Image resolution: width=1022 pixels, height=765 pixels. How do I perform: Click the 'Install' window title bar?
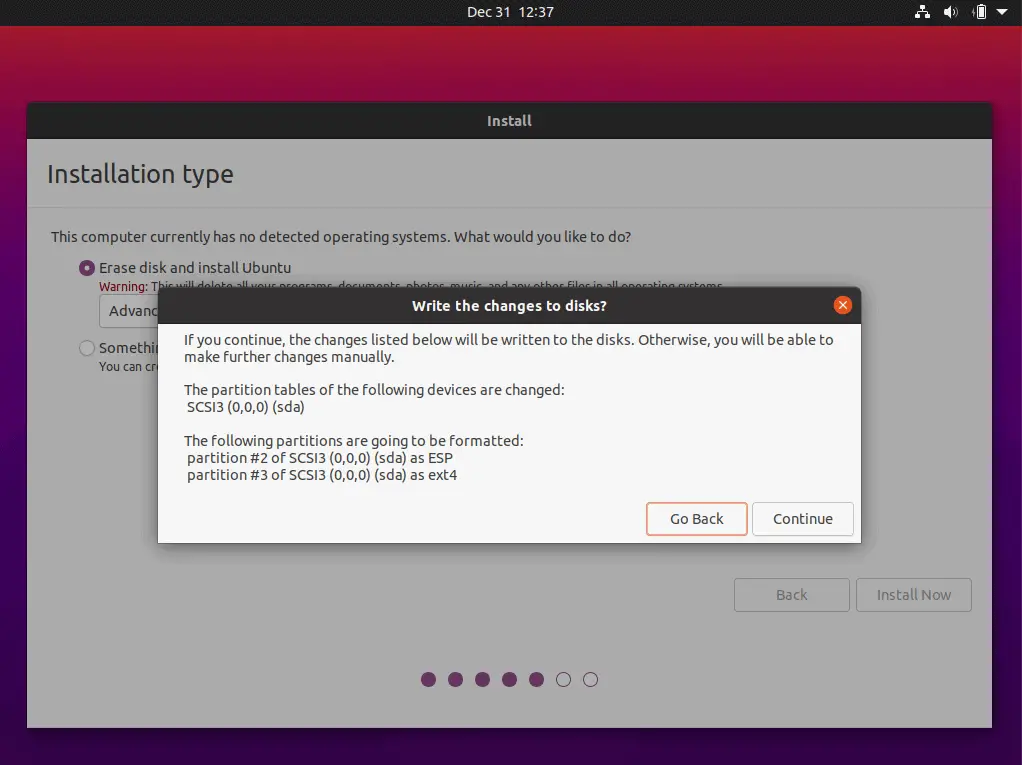509,121
